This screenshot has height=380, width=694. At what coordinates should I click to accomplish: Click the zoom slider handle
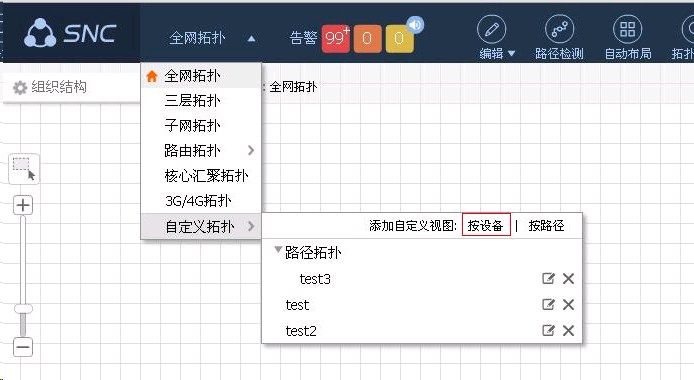coord(23,308)
